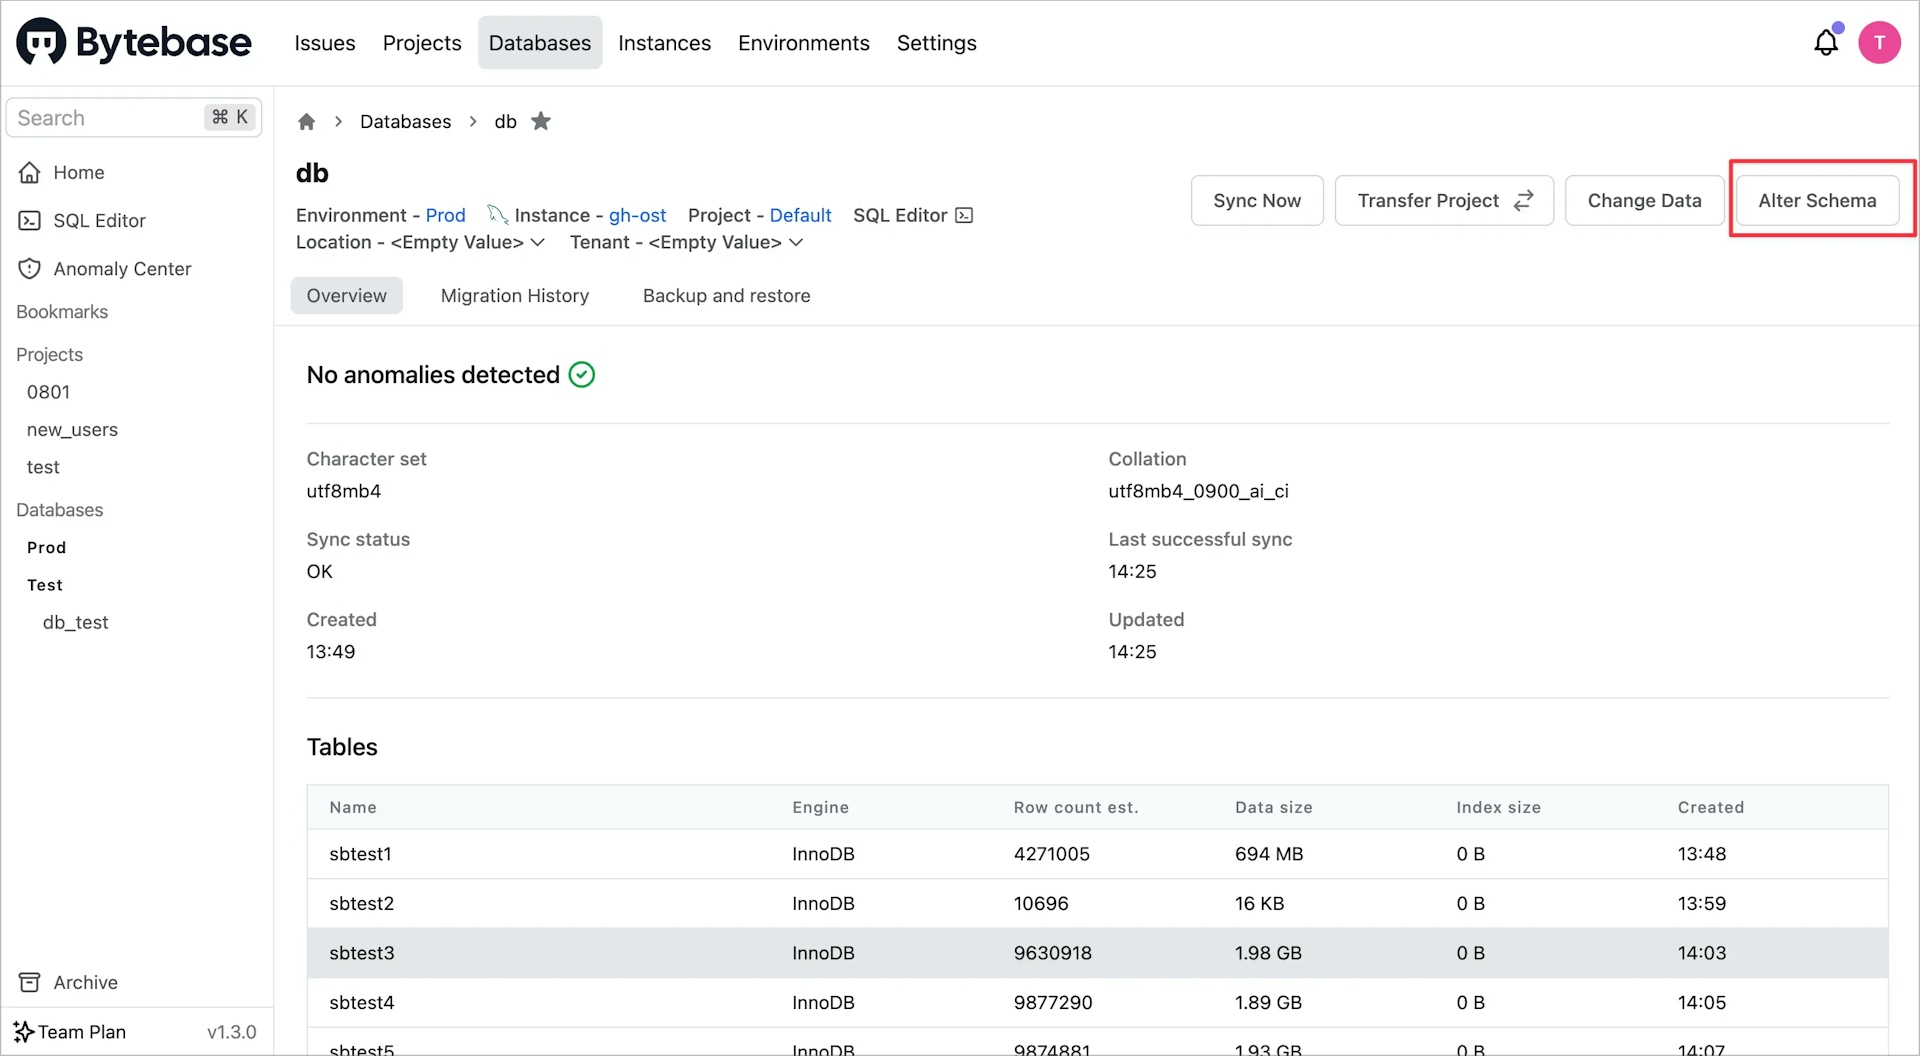Click the 9630918 row count cell
Viewport: 1920px width, 1056px height.
[1052, 953]
